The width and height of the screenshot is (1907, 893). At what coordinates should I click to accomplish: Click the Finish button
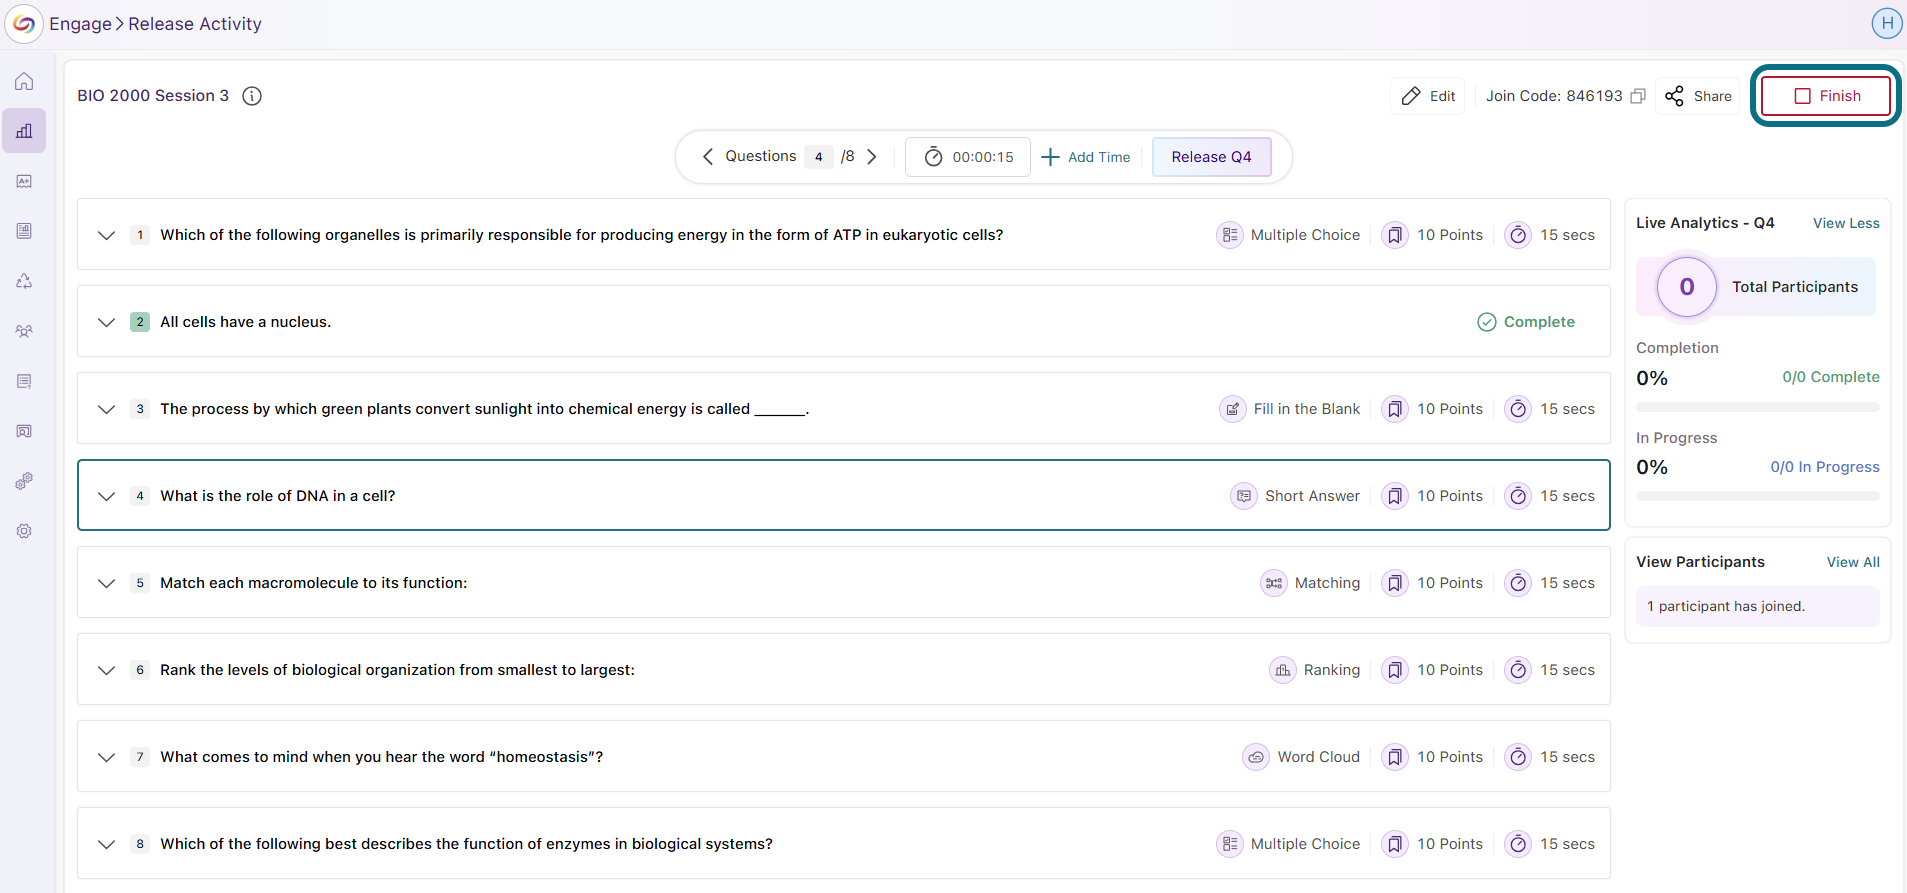point(1826,96)
